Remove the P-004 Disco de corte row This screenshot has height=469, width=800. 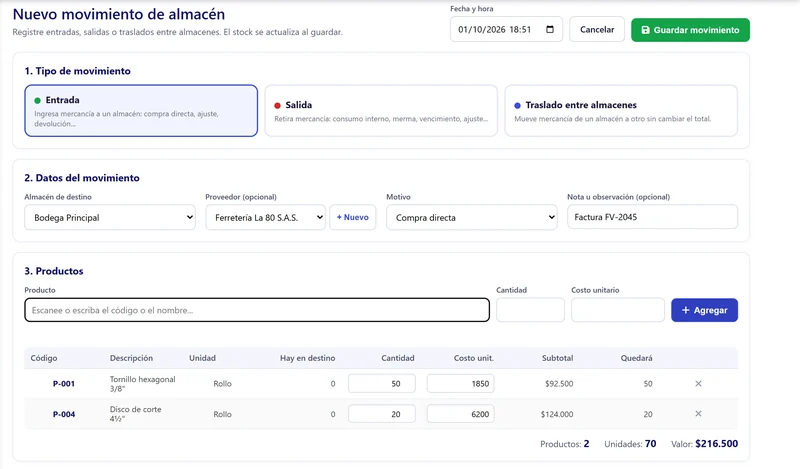(x=698, y=414)
